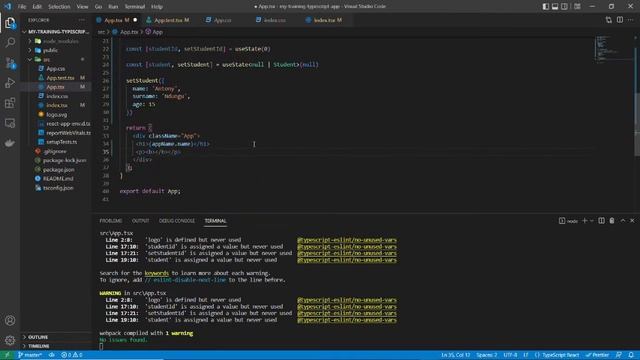Viewport: 640px width, 360px height.
Task: Expand the node_modules folder
Action: [x=56, y=41]
